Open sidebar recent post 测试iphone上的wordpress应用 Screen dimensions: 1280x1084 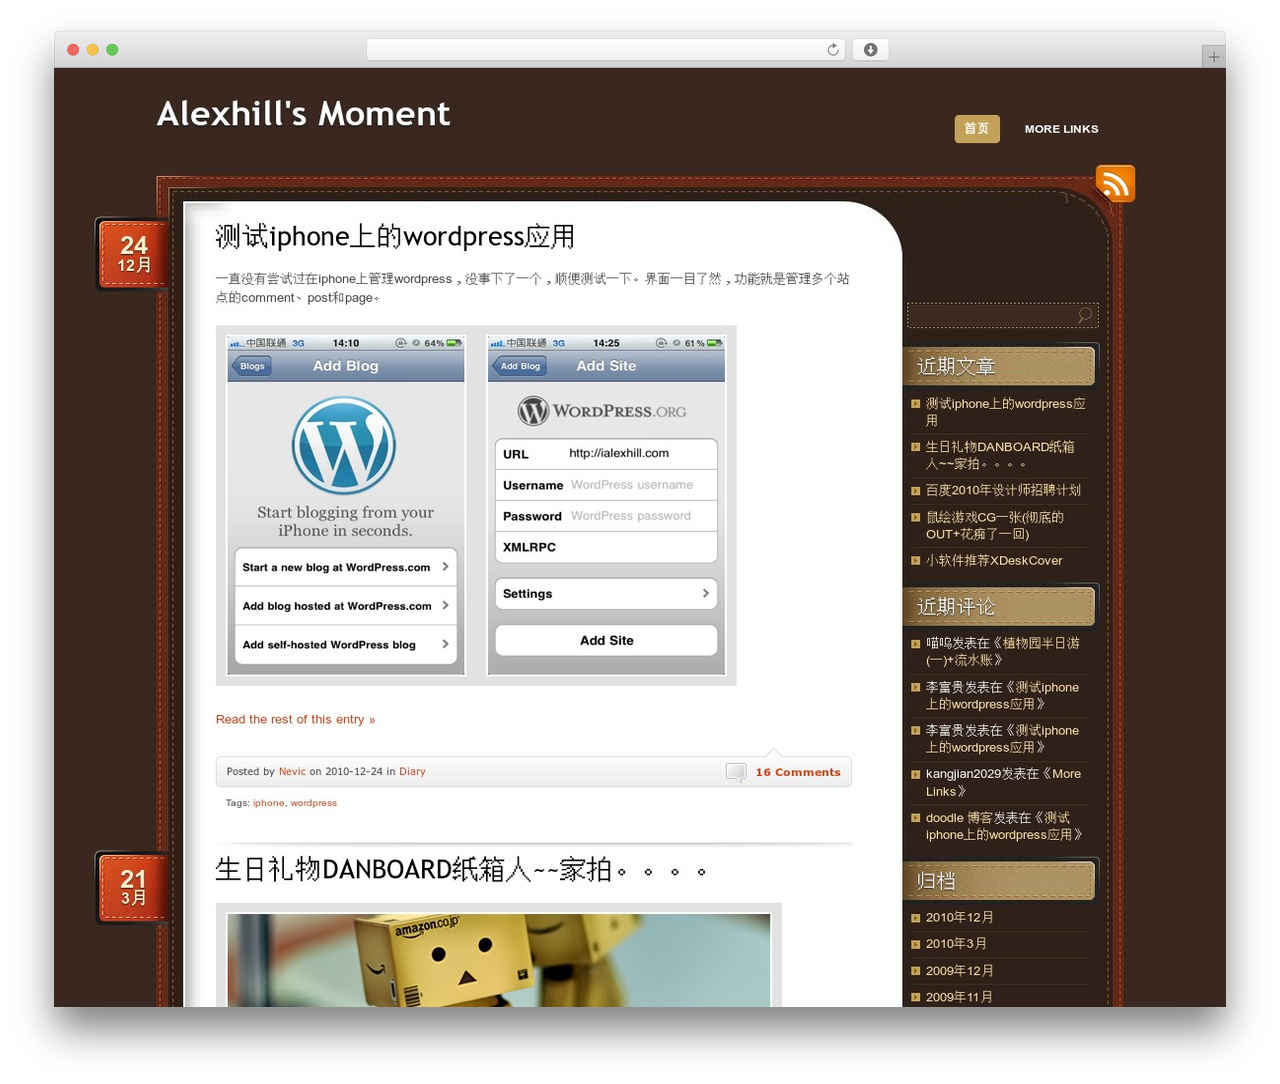pyautogui.click(x=1005, y=412)
